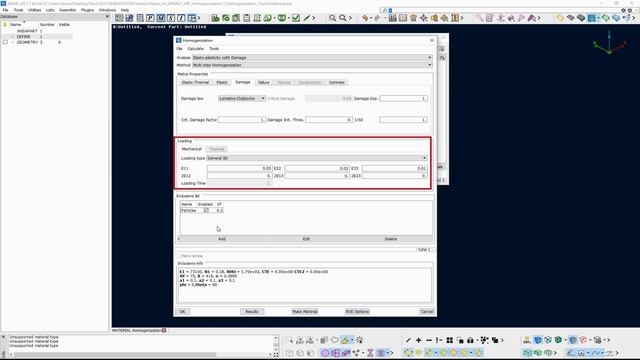Open the Utilities menu in main menu bar
This screenshot has width=640, height=360.
point(34,10)
